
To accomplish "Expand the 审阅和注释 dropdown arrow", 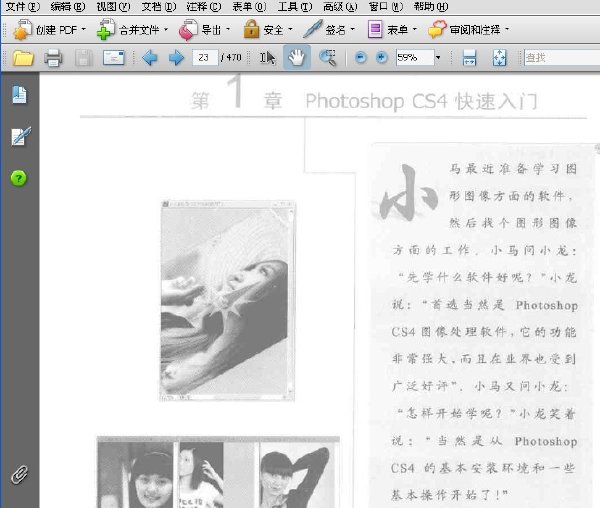I will tap(507, 29).
